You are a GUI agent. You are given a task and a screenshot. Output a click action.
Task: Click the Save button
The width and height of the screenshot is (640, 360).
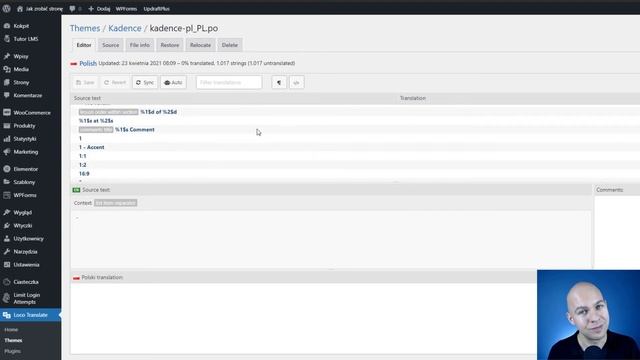click(85, 82)
